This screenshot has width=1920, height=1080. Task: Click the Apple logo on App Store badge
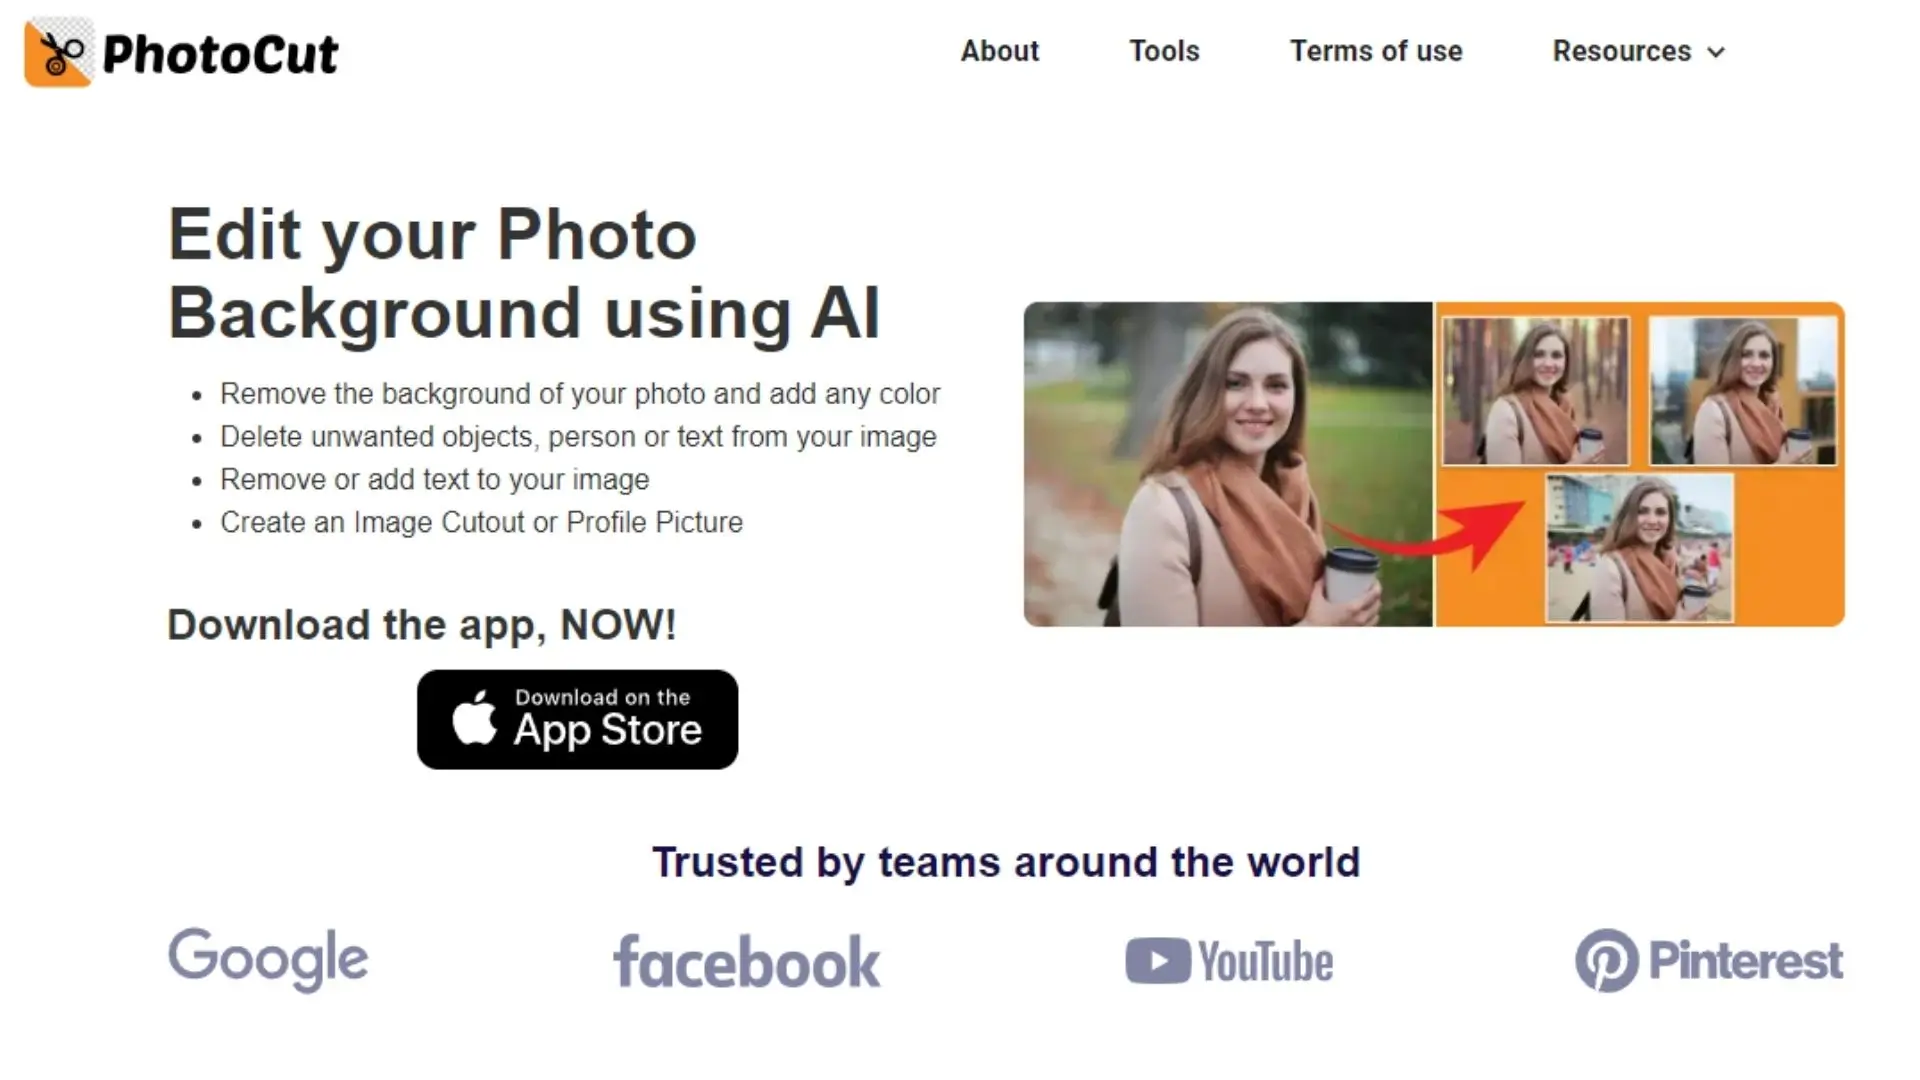point(474,718)
